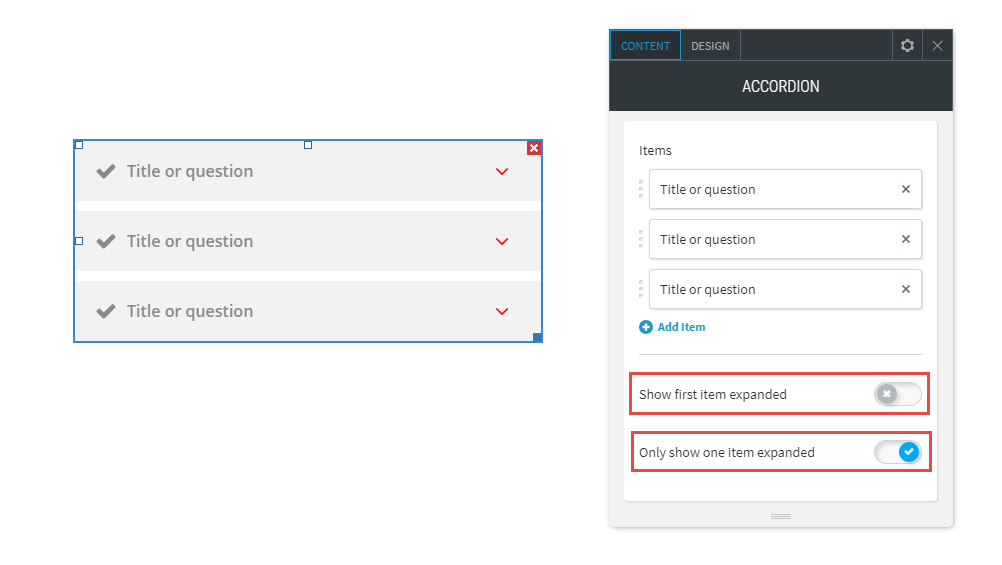Expand the first accordion row chevron
The width and height of the screenshot is (1002, 565).
tap(502, 171)
